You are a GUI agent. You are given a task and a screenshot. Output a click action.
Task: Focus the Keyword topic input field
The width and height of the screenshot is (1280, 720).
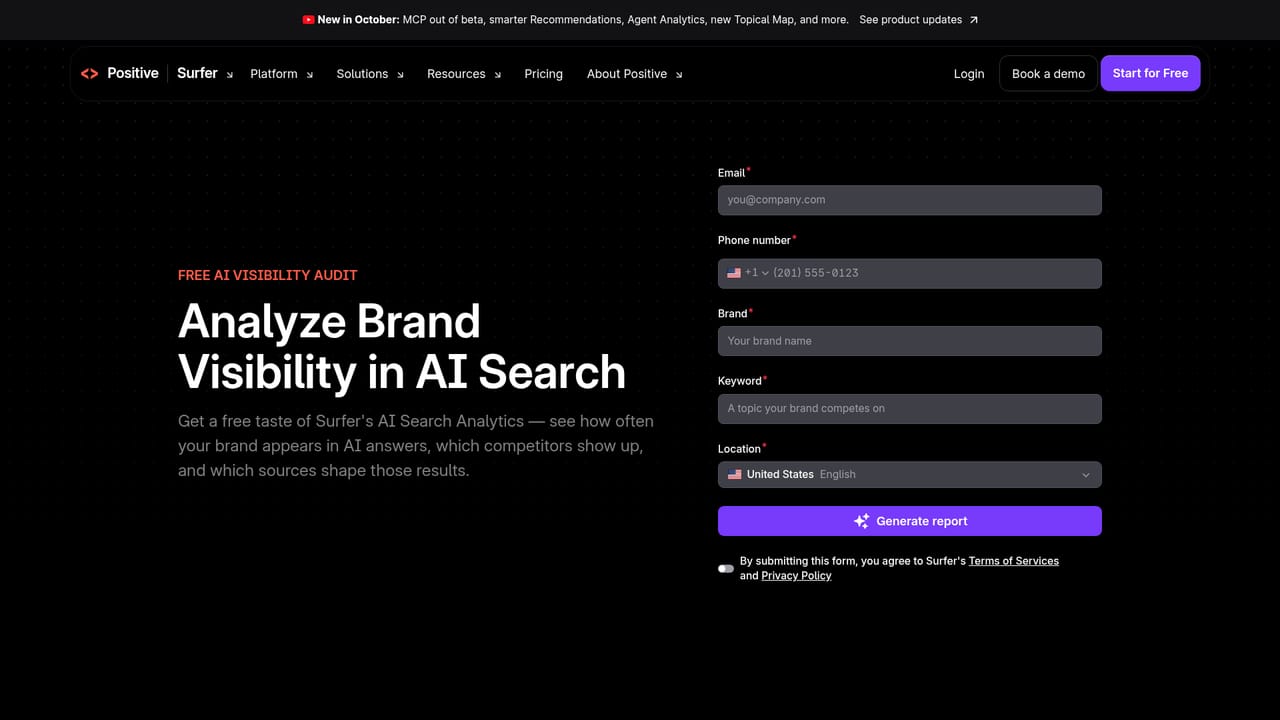[x=910, y=409]
